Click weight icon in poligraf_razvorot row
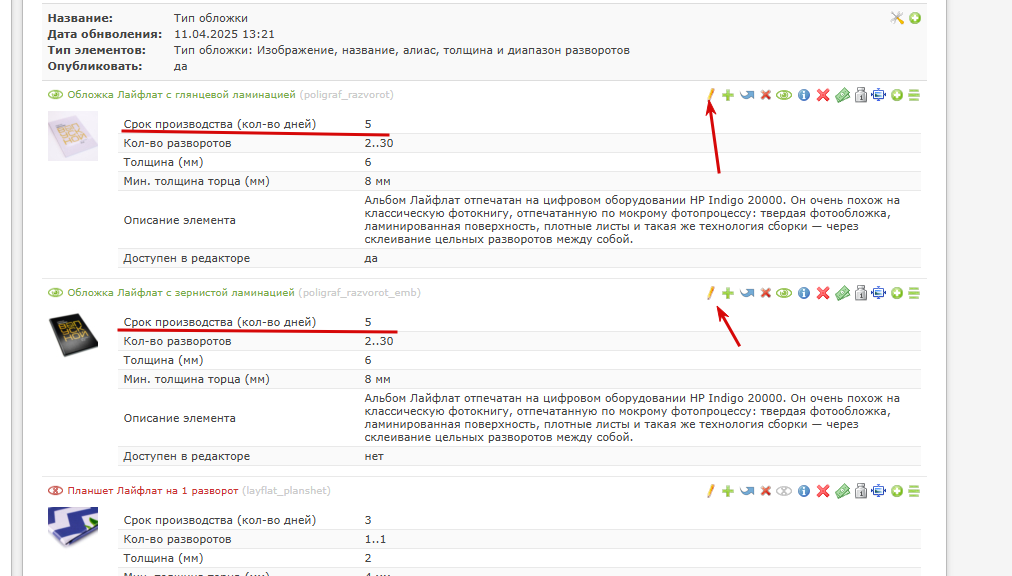This screenshot has width=1012, height=576. click(860, 95)
